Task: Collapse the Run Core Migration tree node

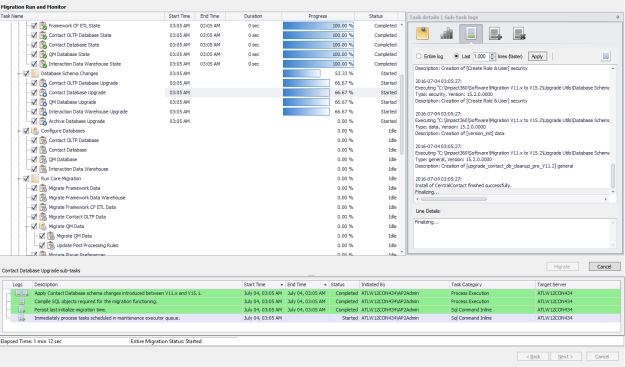Action: pos(19,179)
